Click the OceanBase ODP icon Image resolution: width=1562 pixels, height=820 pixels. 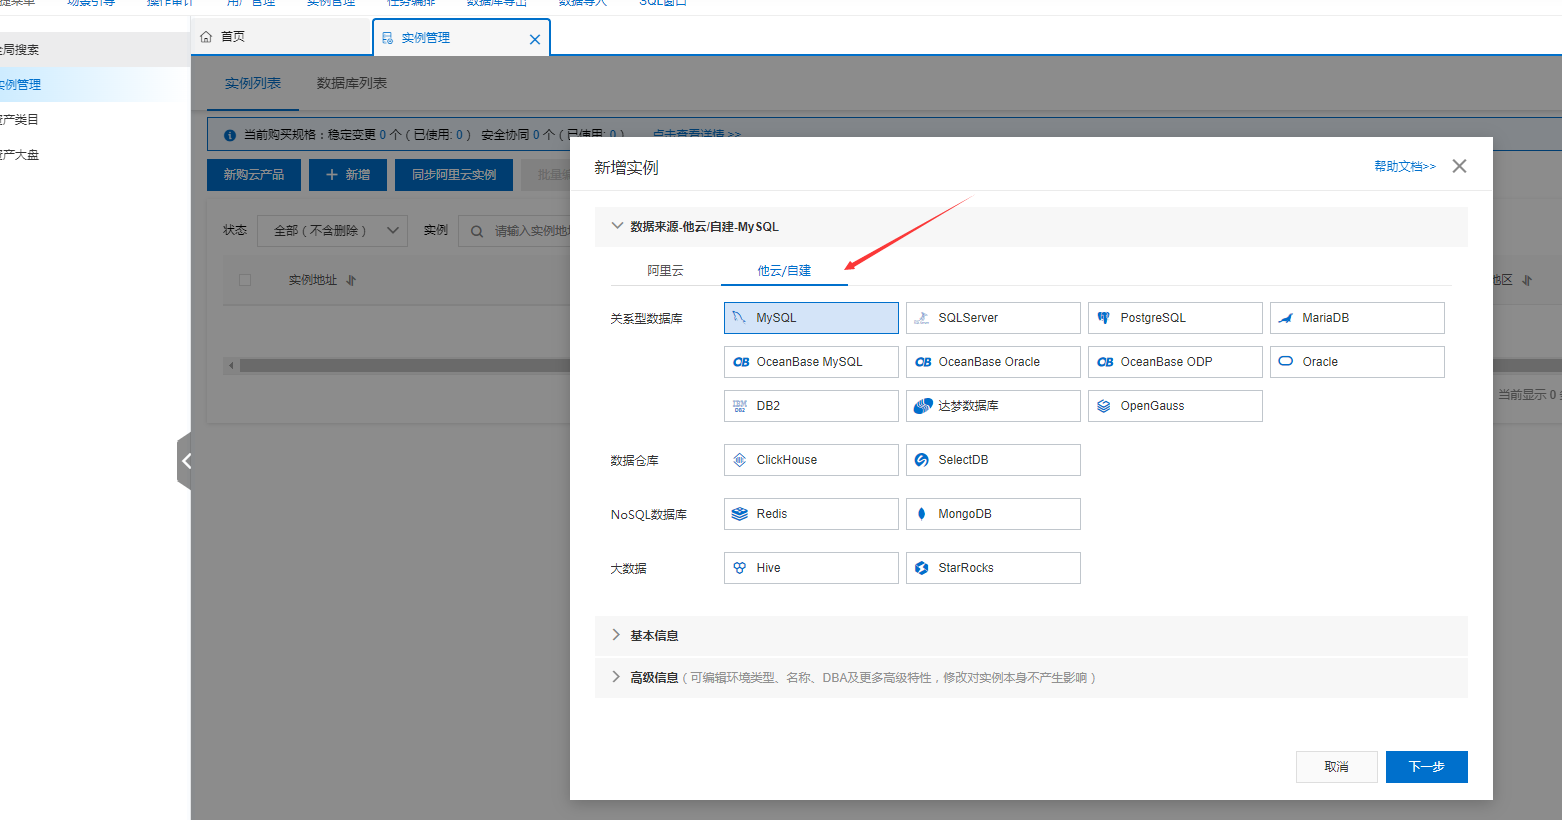click(1105, 362)
